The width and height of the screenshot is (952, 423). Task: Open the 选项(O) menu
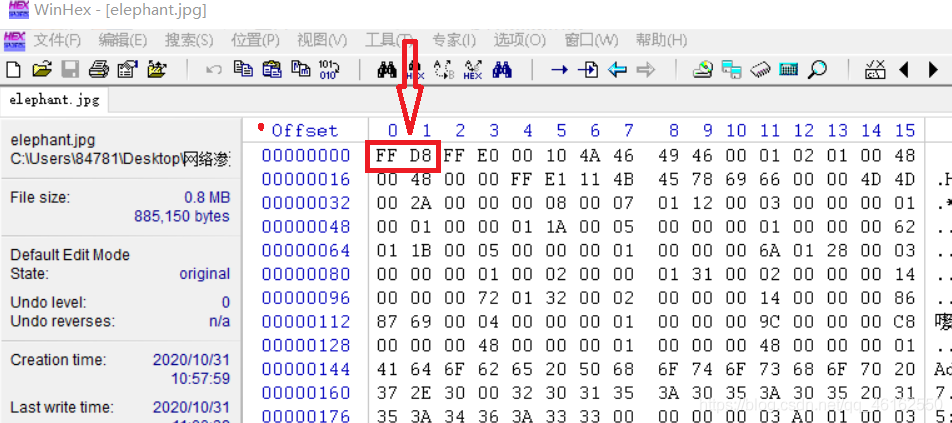pos(520,41)
